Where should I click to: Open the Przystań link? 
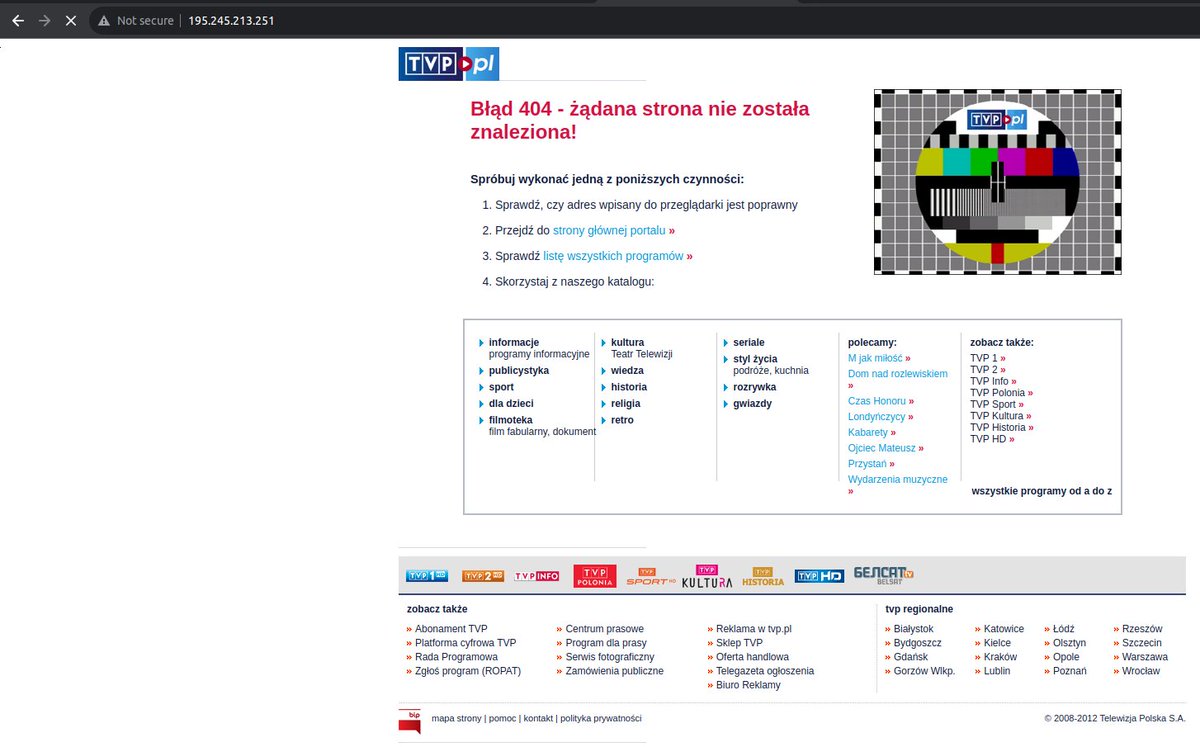[867, 464]
